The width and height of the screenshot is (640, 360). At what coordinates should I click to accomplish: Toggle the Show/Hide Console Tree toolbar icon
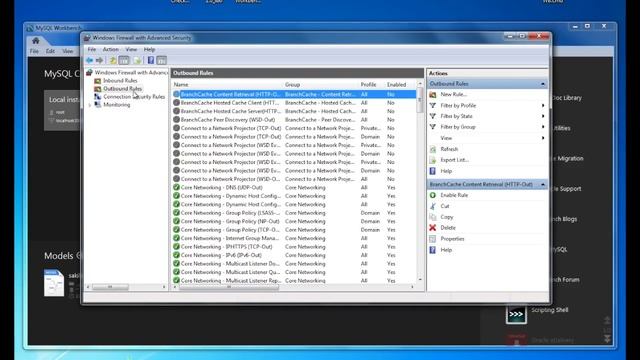[124, 60]
